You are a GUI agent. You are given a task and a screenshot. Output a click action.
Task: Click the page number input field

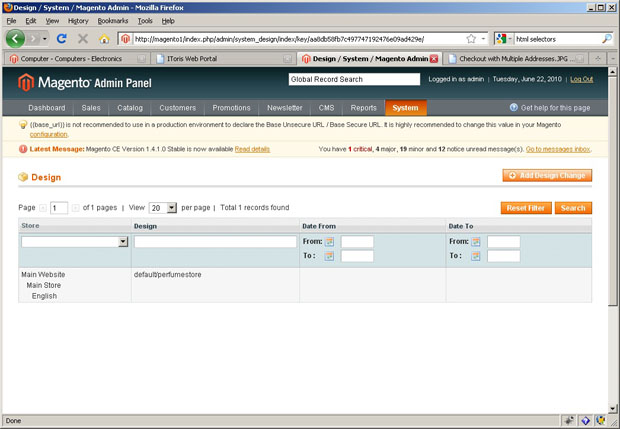pyautogui.click(x=59, y=208)
